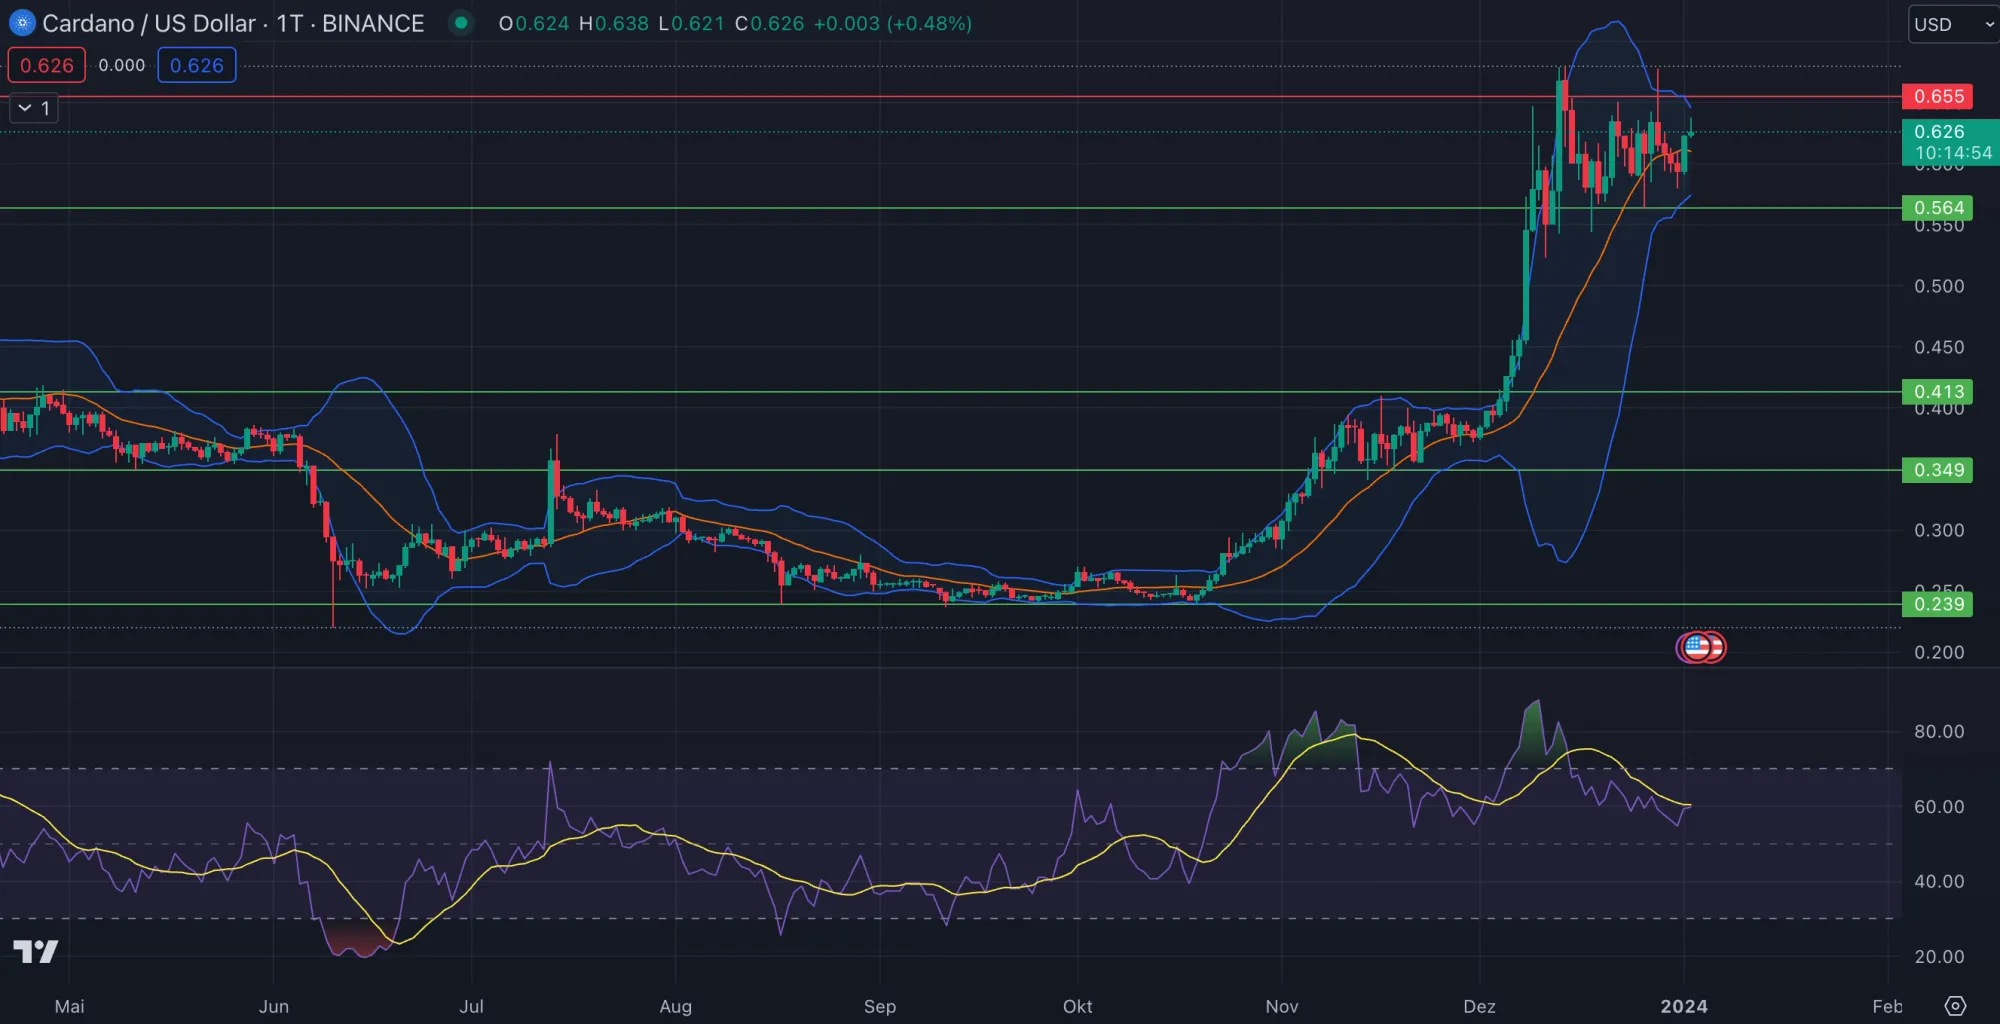Click the blue buy price 0.626 button

click(x=197, y=66)
